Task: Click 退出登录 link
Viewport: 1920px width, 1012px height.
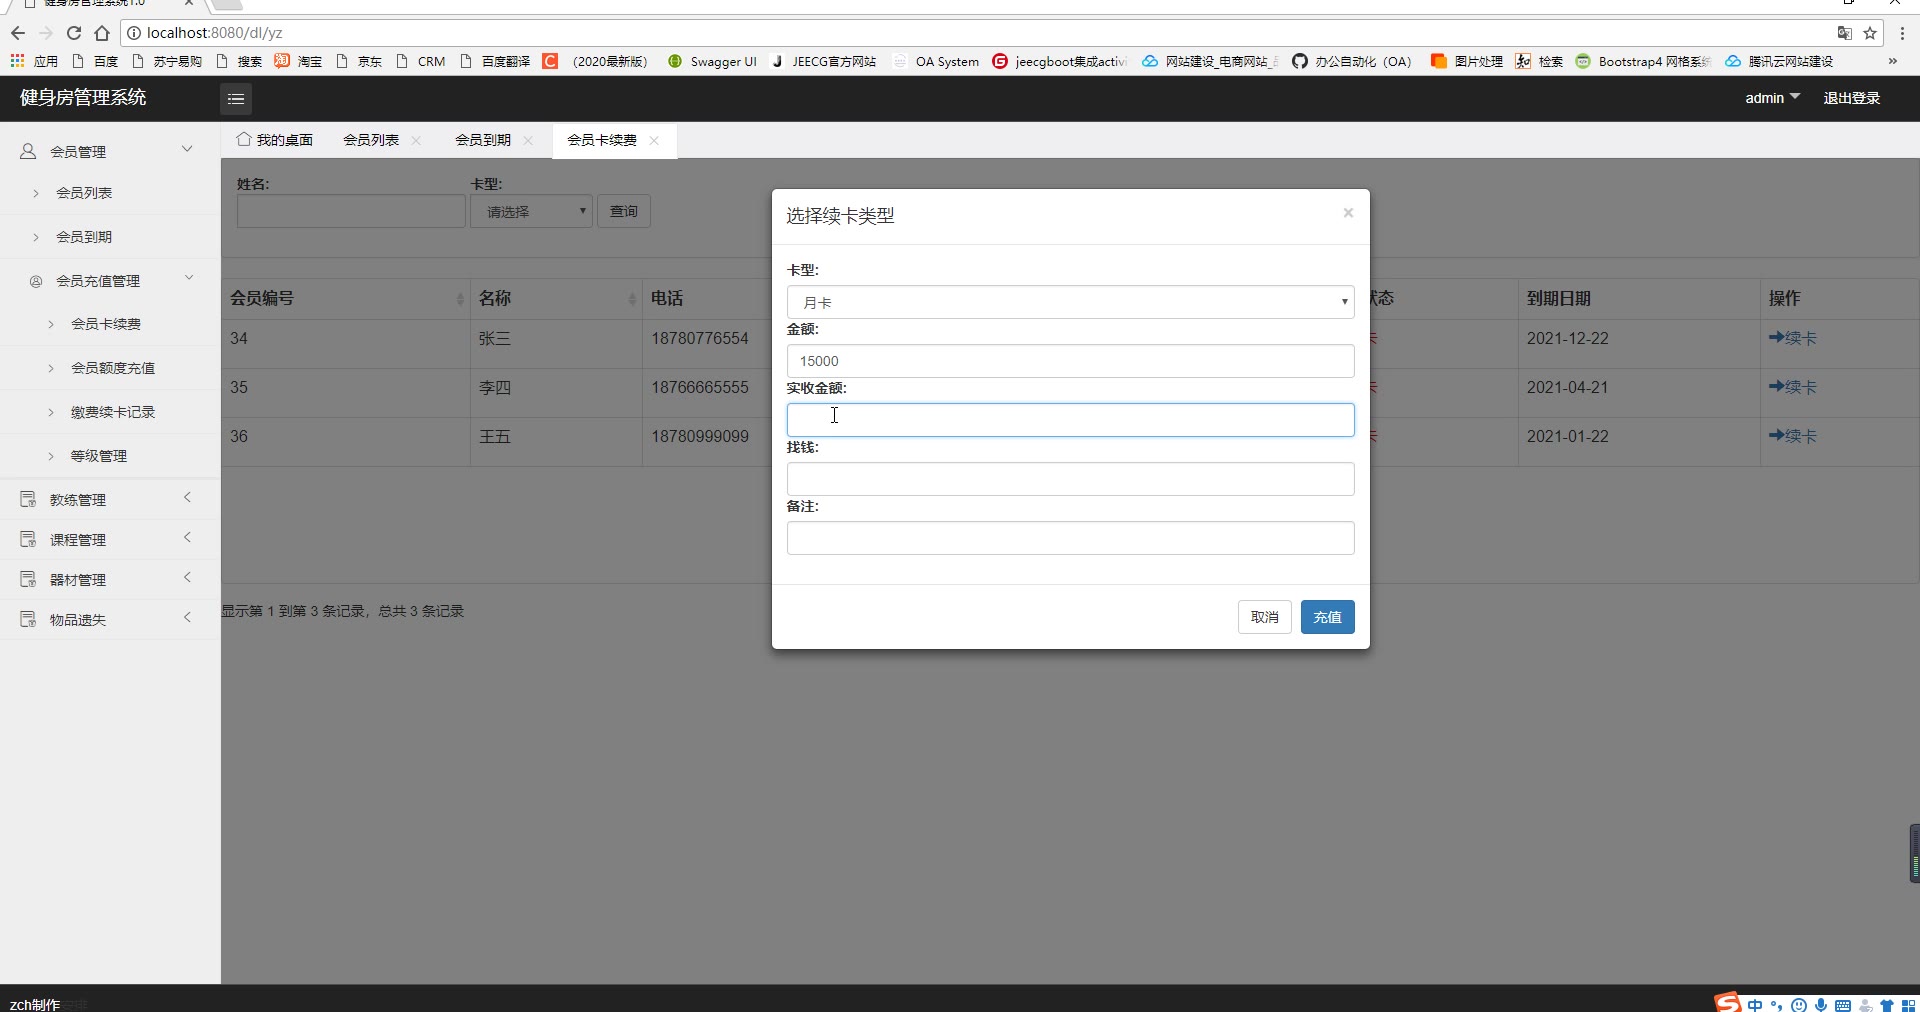Action: click(1851, 98)
